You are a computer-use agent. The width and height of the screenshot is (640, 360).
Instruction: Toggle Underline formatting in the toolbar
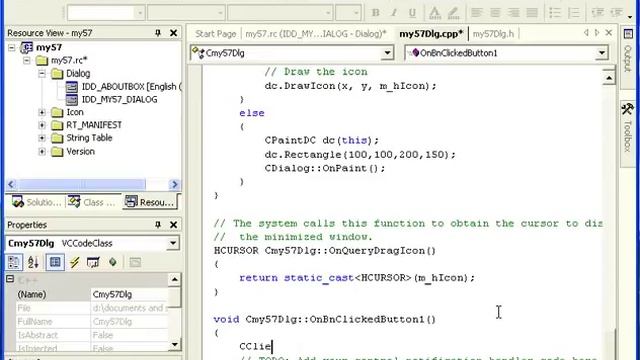pos(412,13)
